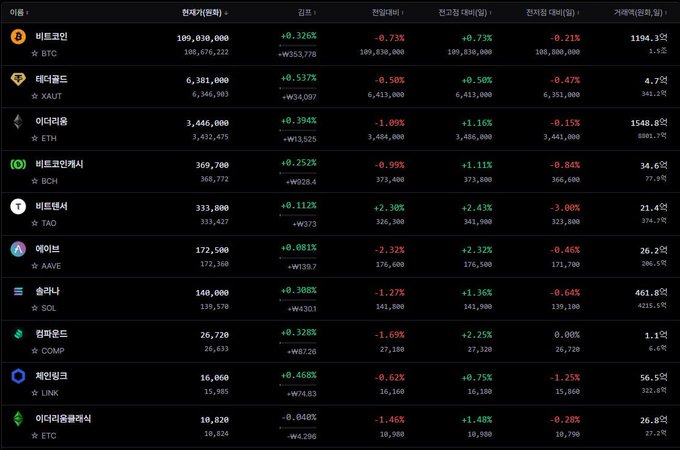Open the 체인링크 coin name
The image size is (680, 450).
pyautogui.click(x=51, y=376)
